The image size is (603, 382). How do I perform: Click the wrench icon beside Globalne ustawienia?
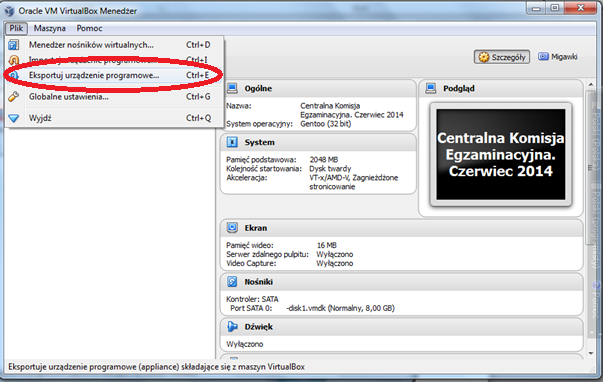(x=14, y=97)
